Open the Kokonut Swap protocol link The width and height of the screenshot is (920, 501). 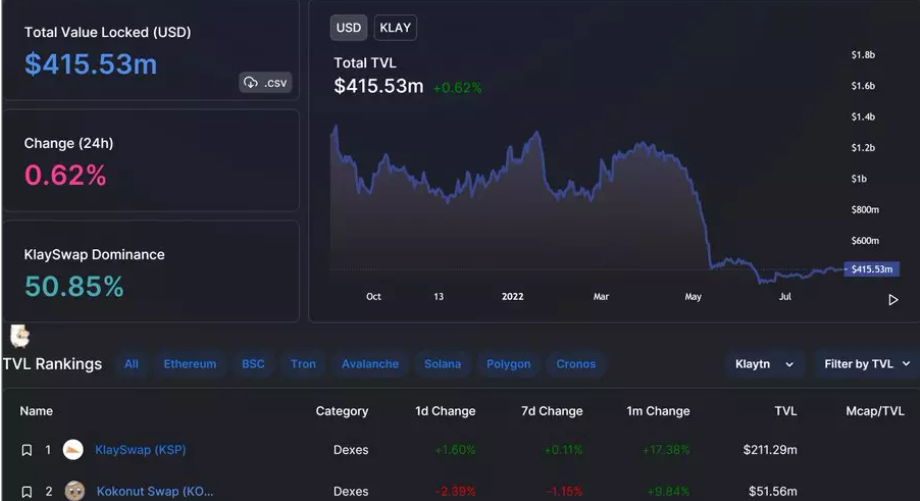tap(155, 492)
